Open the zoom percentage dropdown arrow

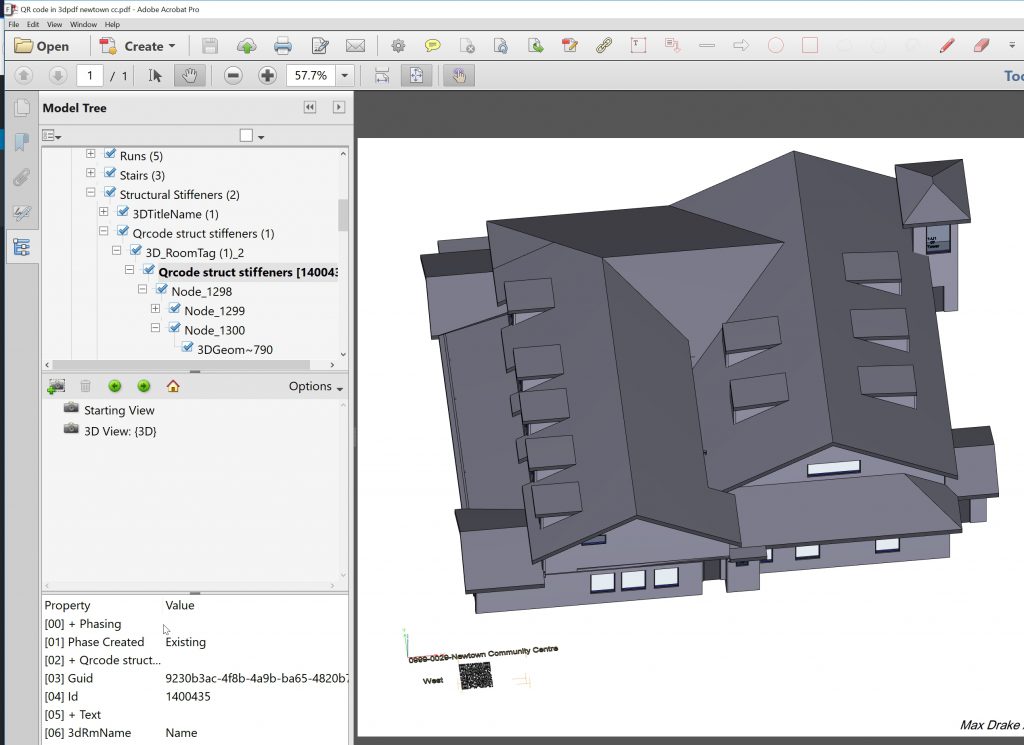345,76
